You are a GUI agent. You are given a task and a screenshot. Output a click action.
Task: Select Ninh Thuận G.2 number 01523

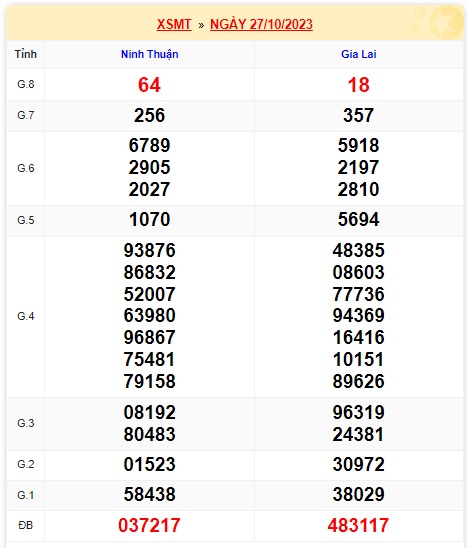(x=149, y=464)
